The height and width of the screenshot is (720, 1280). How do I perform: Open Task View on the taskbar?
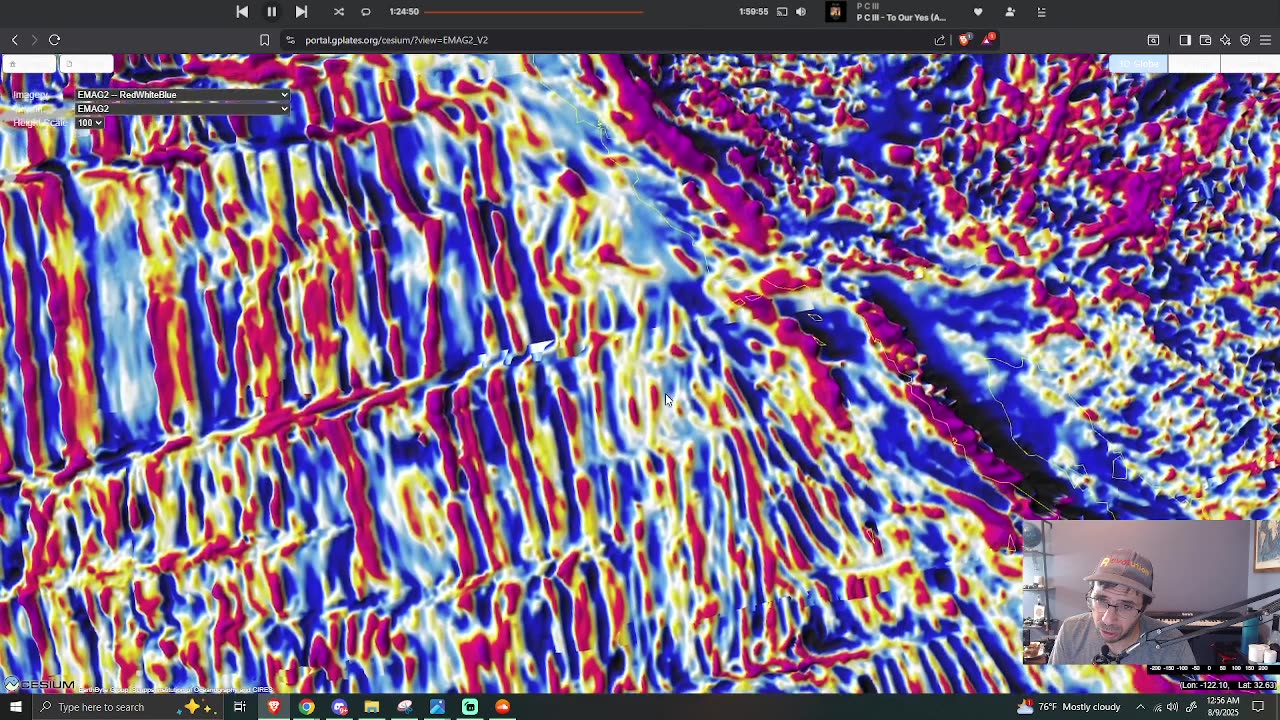[x=240, y=707]
